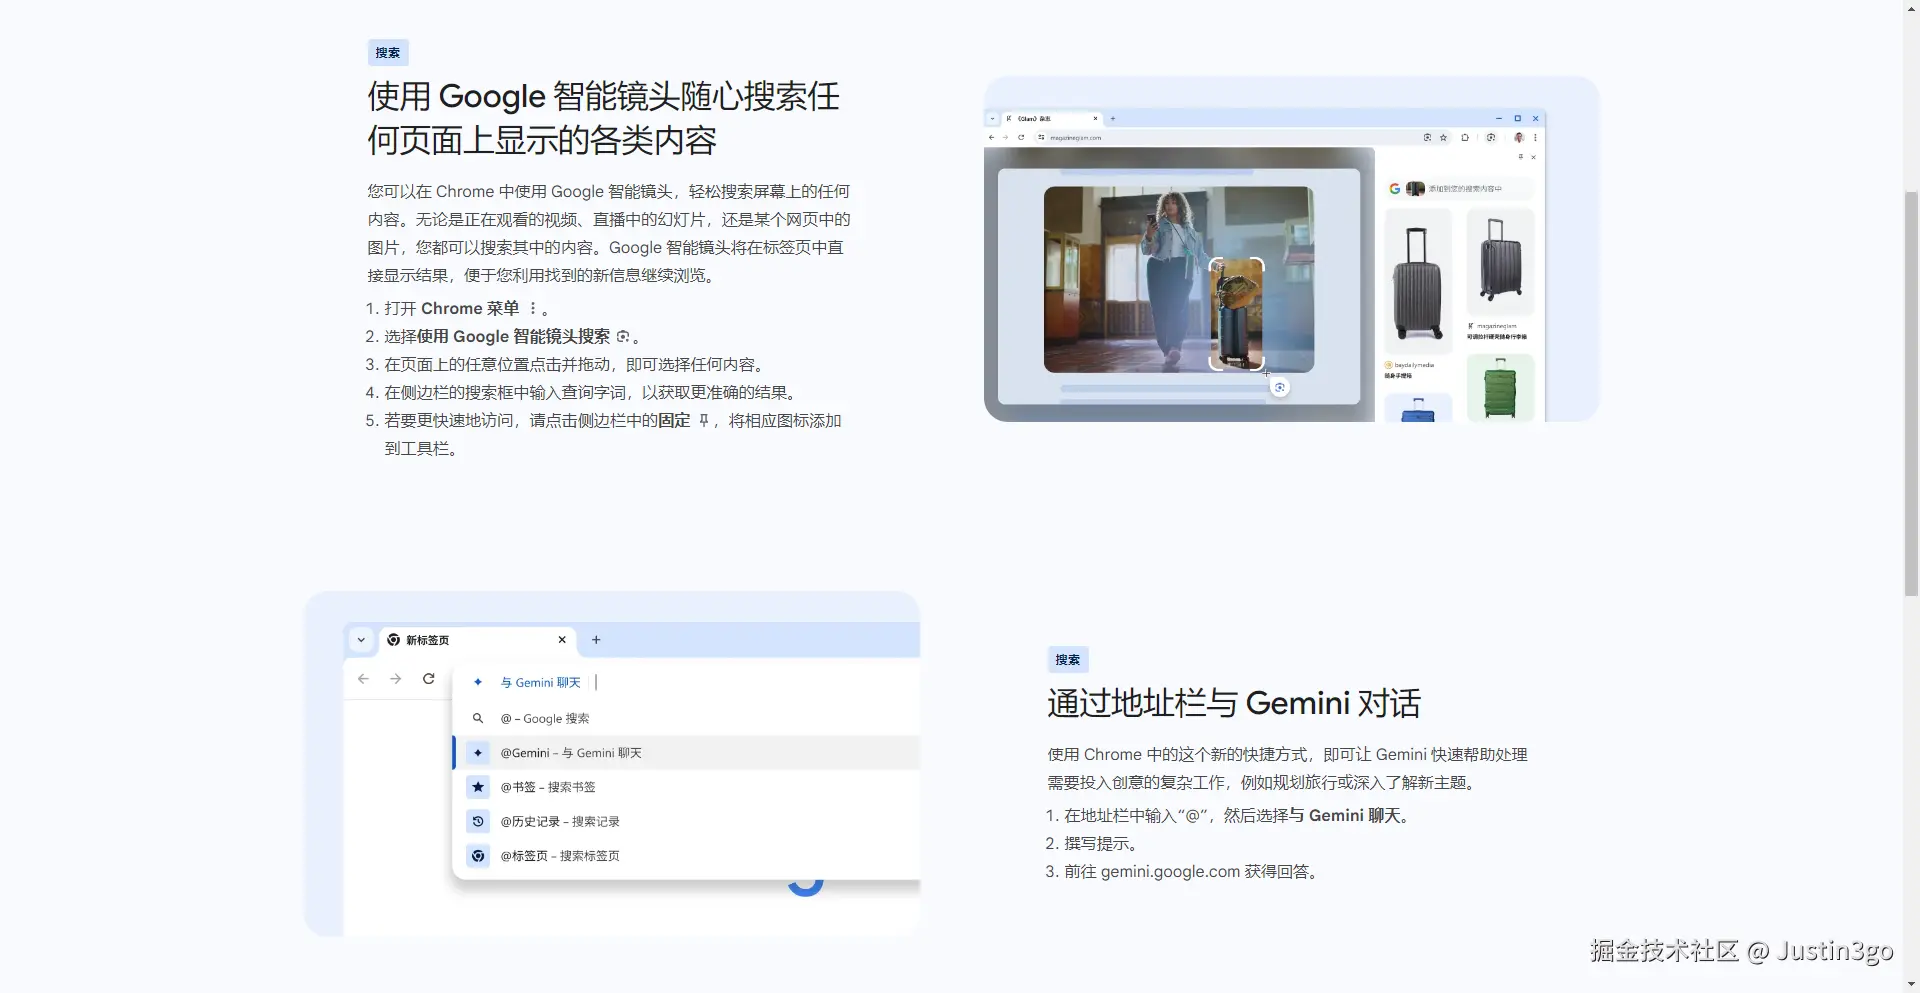Click the history clock icon of @历史记录

tap(478, 821)
